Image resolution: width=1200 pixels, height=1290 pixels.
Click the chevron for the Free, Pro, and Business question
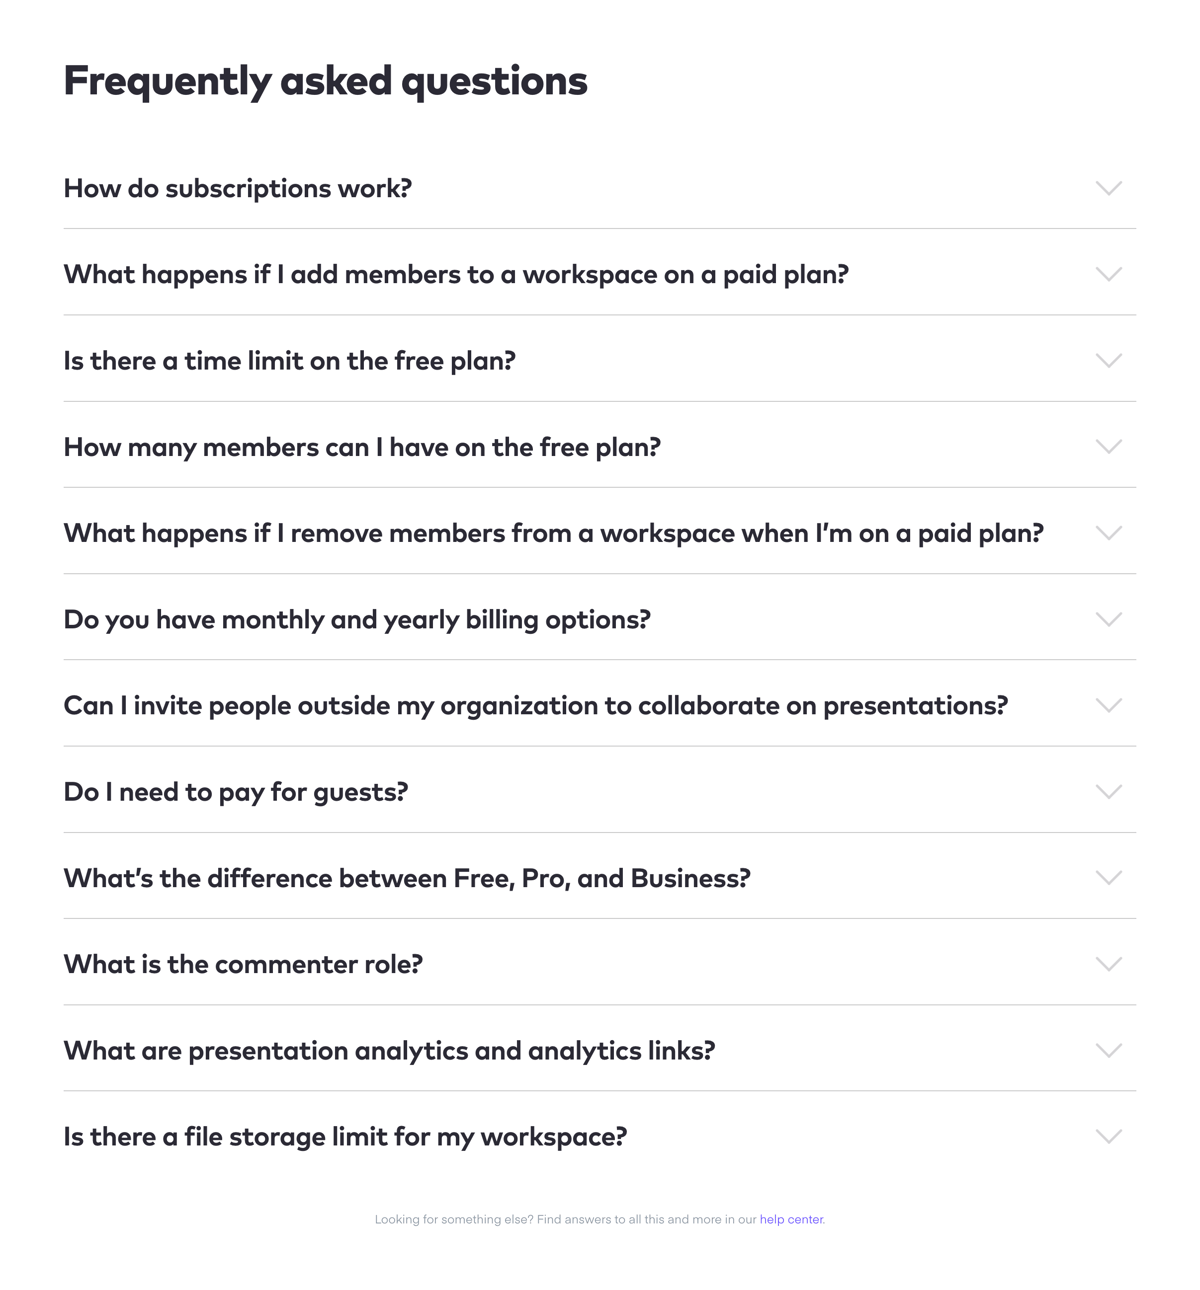point(1108,878)
